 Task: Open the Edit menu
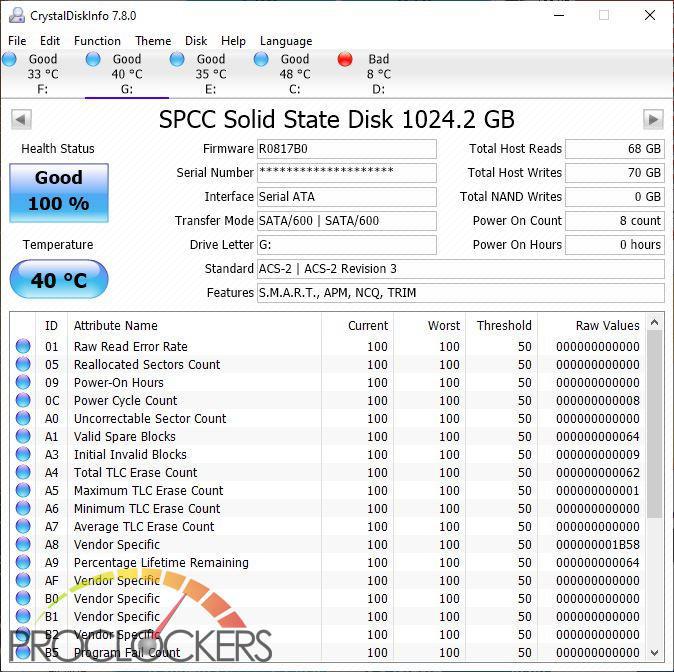(x=50, y=41)
